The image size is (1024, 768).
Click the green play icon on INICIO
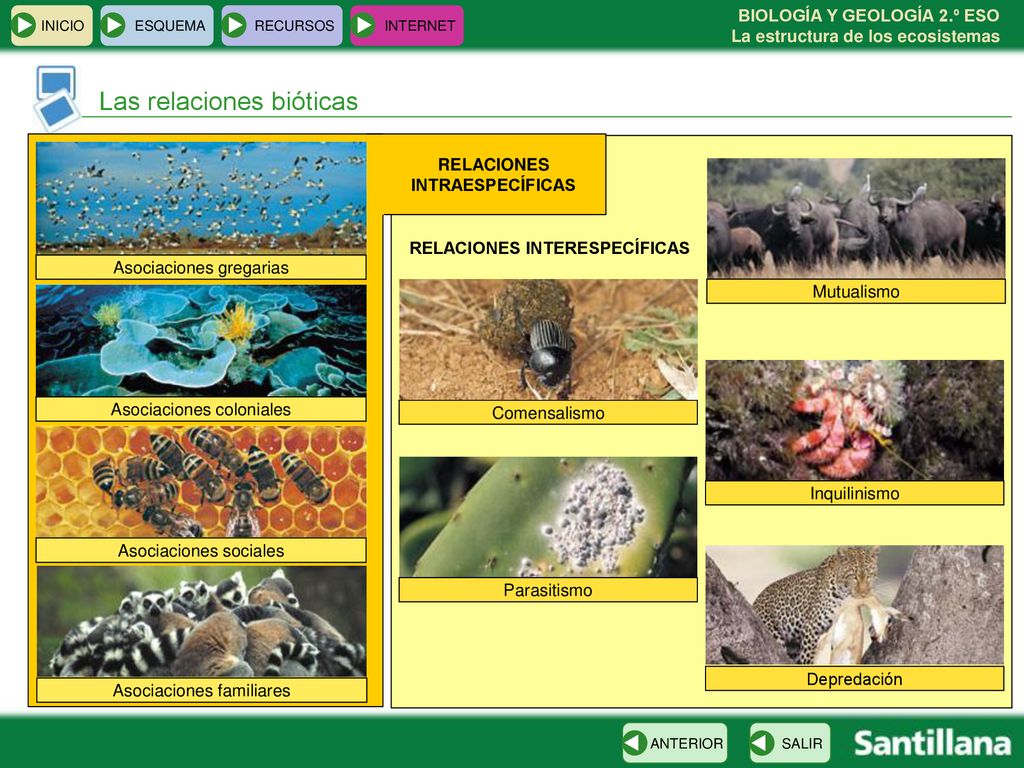(25, 25)
